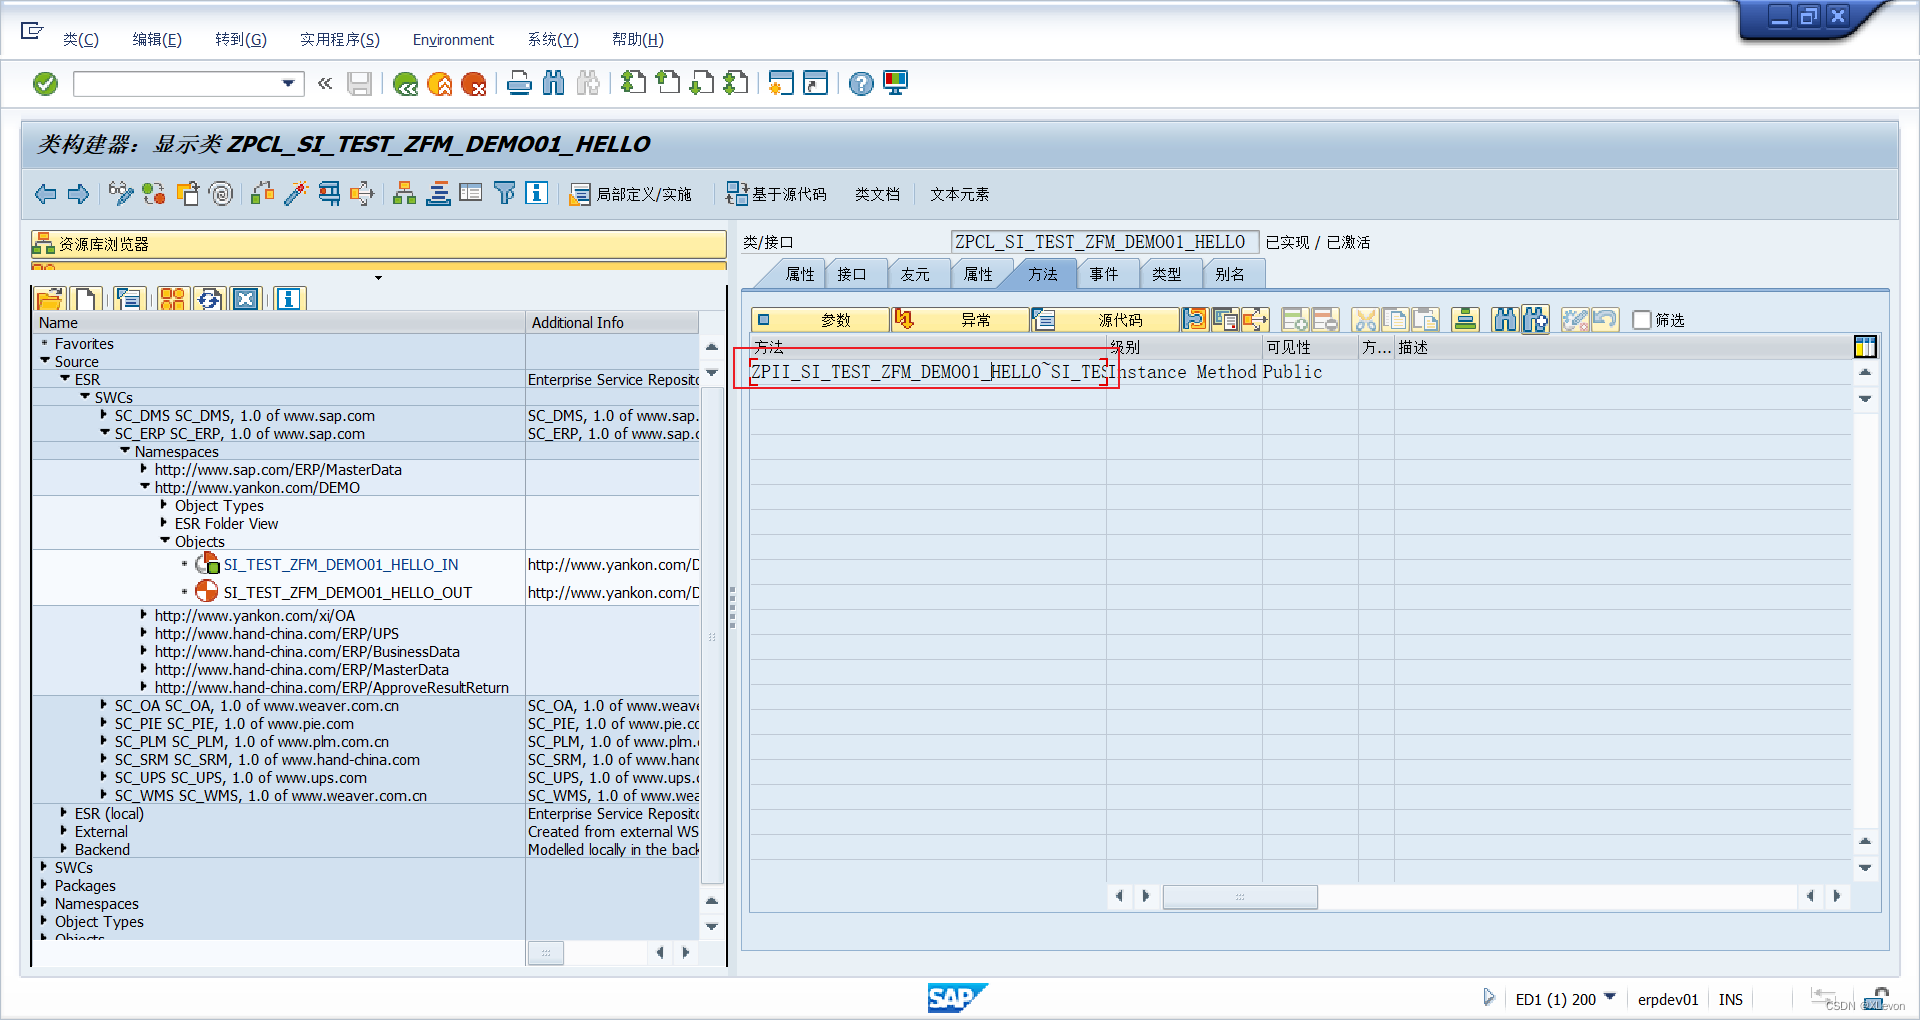Screen dimensions: 1920x1020
Task: Click the binoculars Find icon in method toolbar
Action: coord(1504,320)
